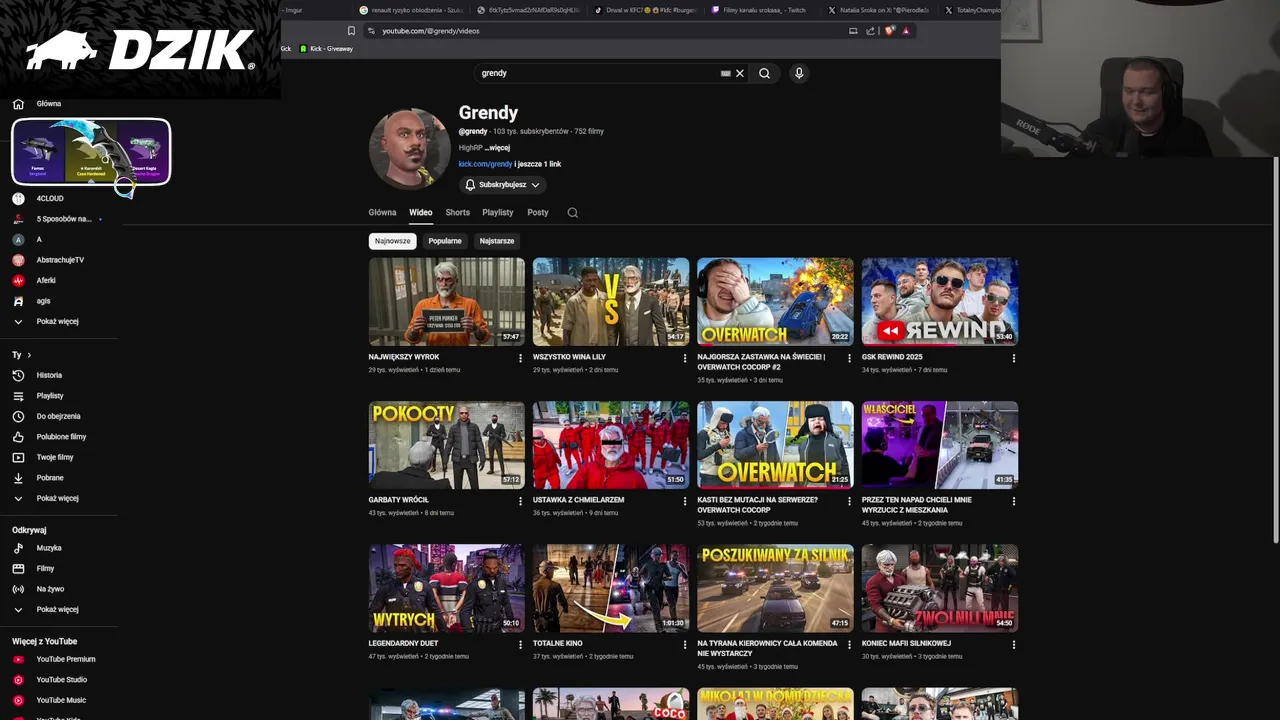
Task: Expand channel description with ...więcej
Action: (498, 148)
